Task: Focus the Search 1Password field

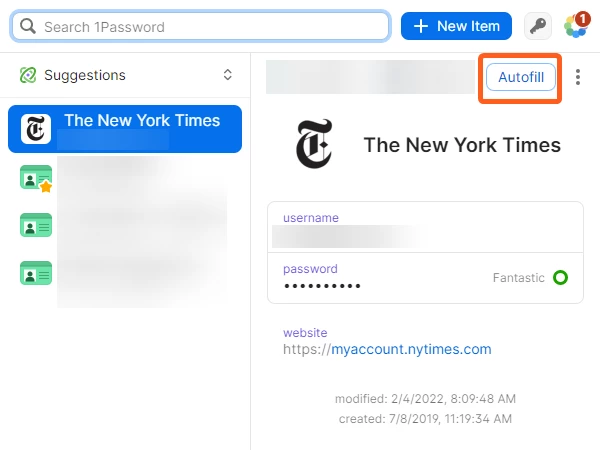Action: pos(201,26)
